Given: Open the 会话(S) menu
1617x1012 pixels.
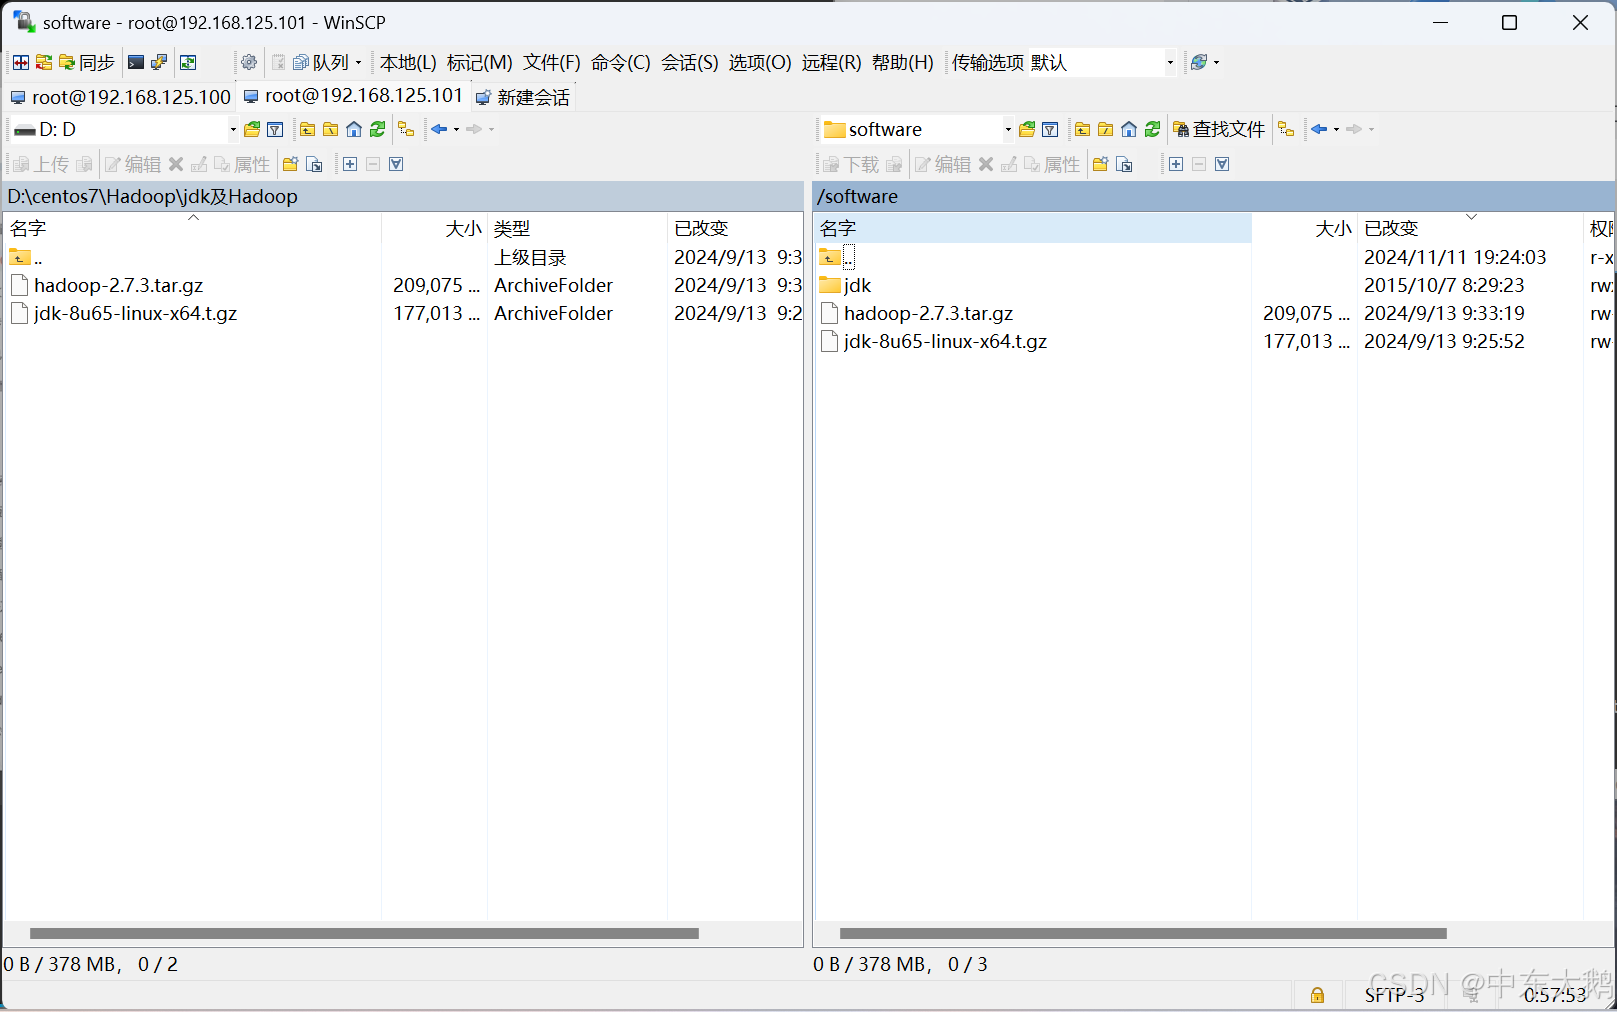Looking at the screenshot, I should coord(690,63).
